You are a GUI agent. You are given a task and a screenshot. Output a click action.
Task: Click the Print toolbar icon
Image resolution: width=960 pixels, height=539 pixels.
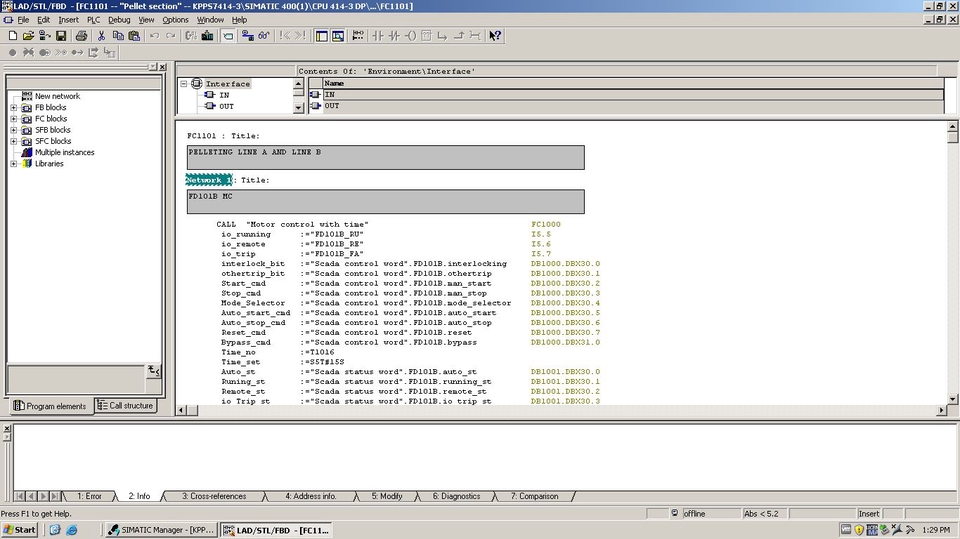coord(81,36)
